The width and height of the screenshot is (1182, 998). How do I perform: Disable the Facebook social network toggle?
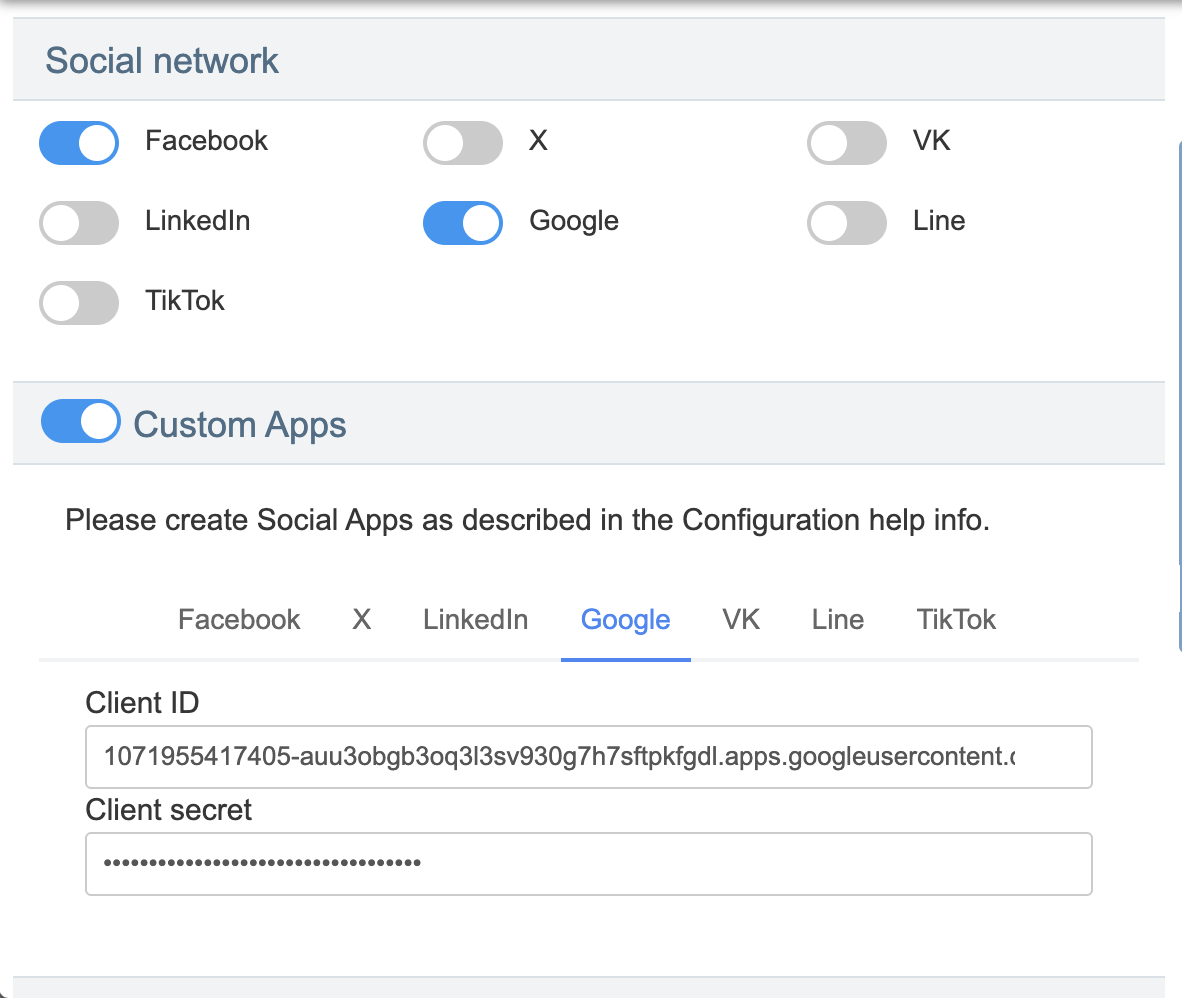[x=78, y=142]
